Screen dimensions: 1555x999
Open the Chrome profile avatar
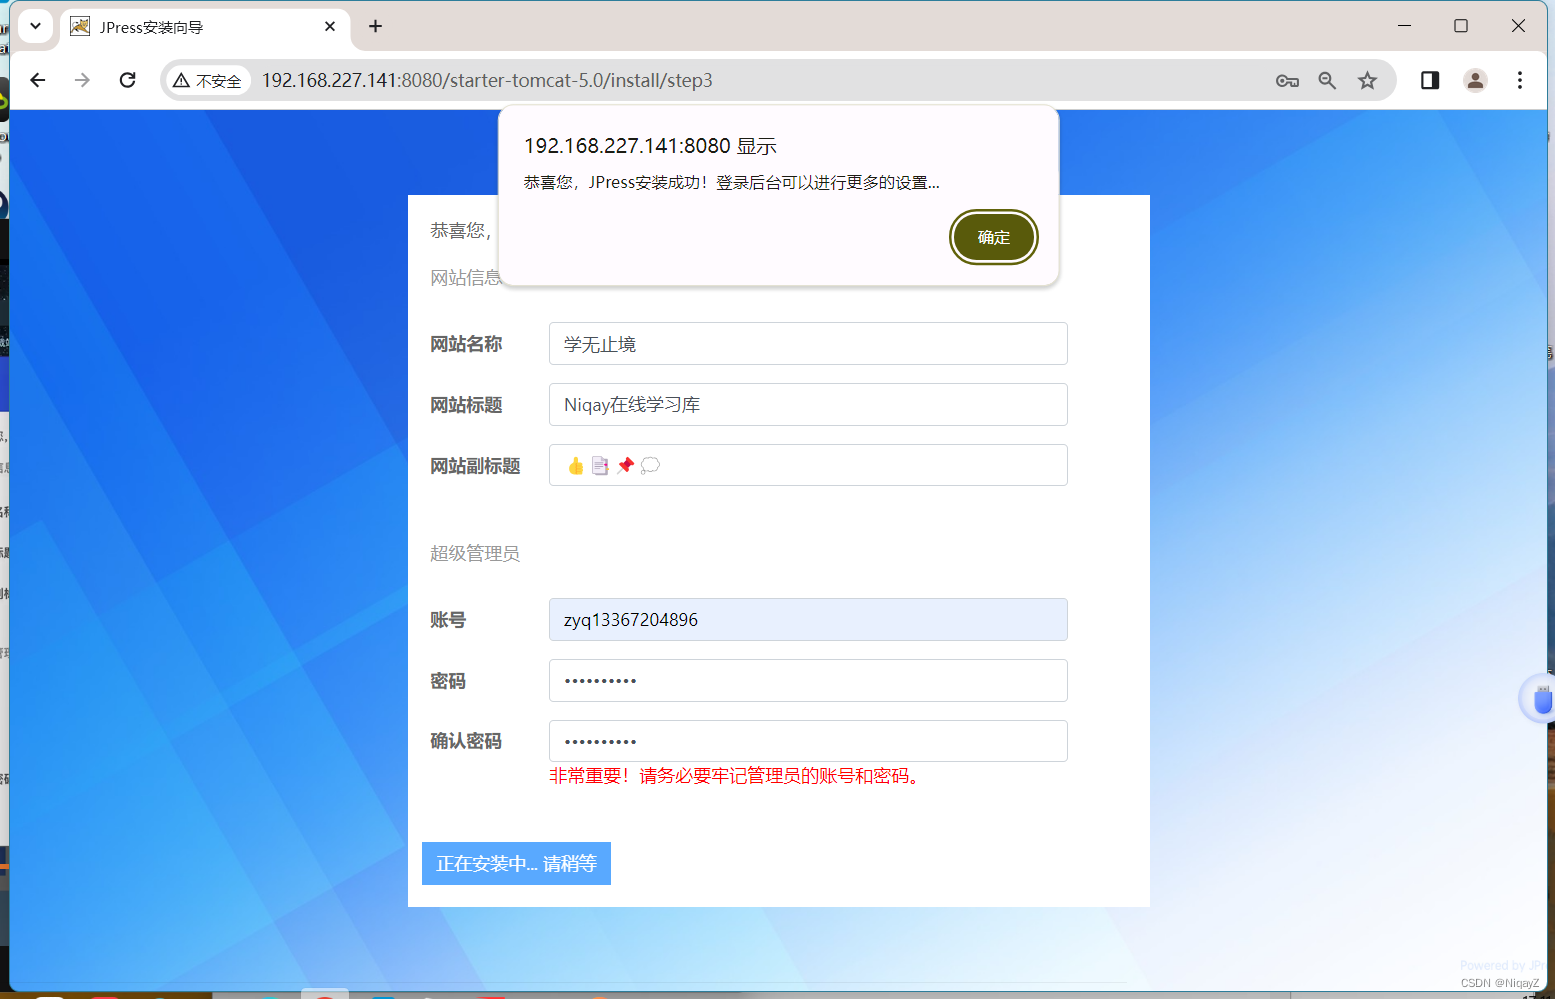tap(1475, 80)
